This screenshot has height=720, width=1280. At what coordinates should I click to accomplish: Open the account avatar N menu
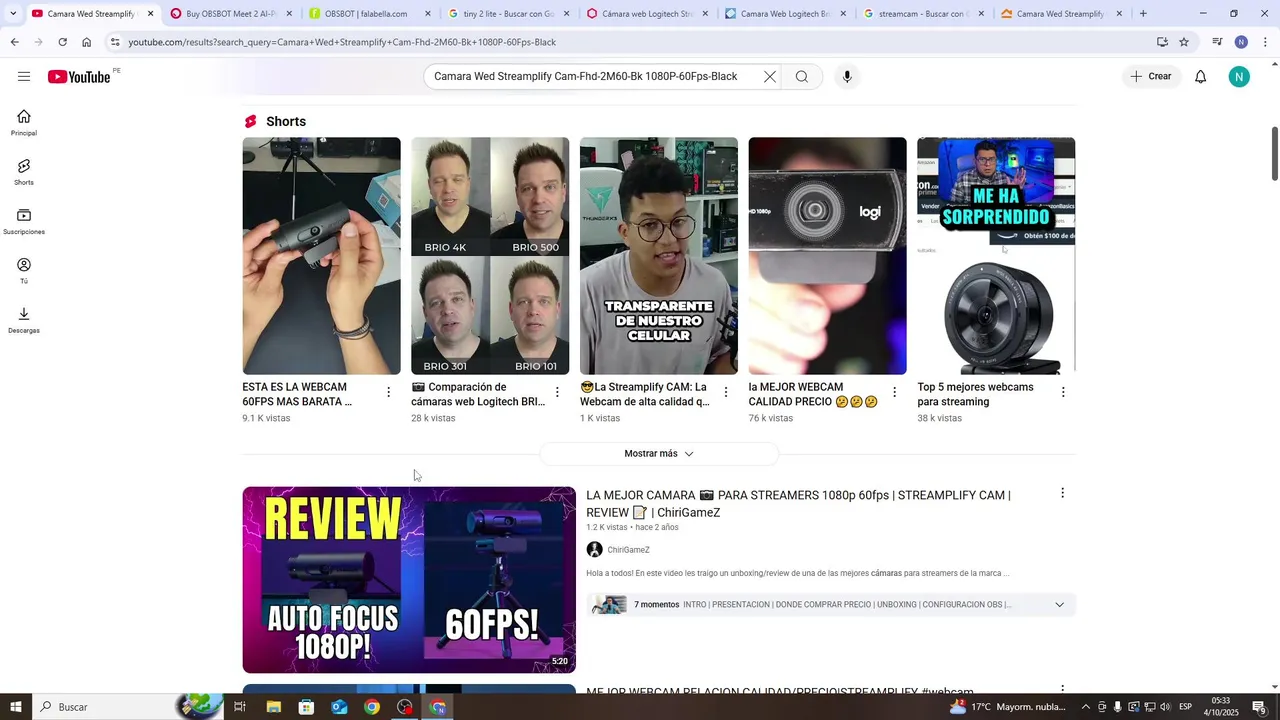click(x=1239, y=77)
